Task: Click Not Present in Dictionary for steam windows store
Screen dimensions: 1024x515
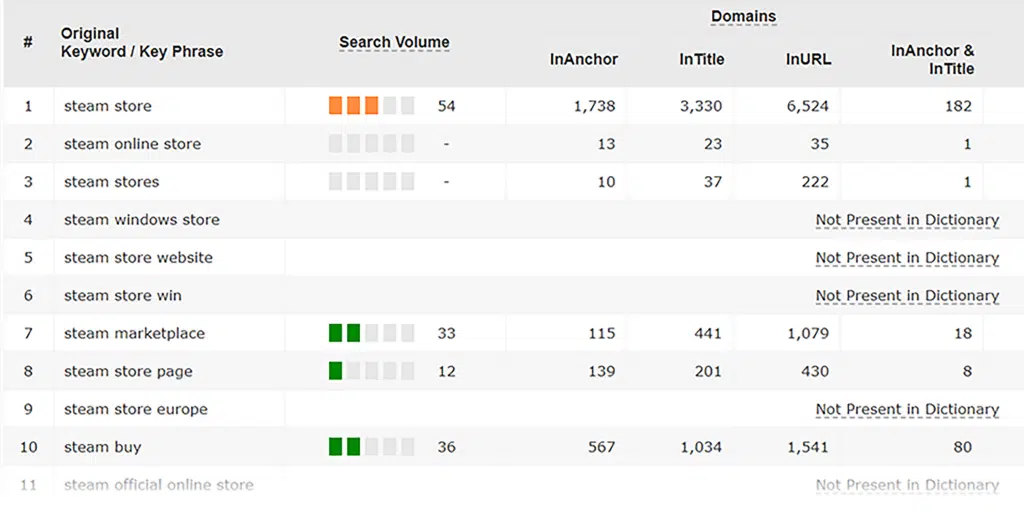Action: (x=907, y=220)
